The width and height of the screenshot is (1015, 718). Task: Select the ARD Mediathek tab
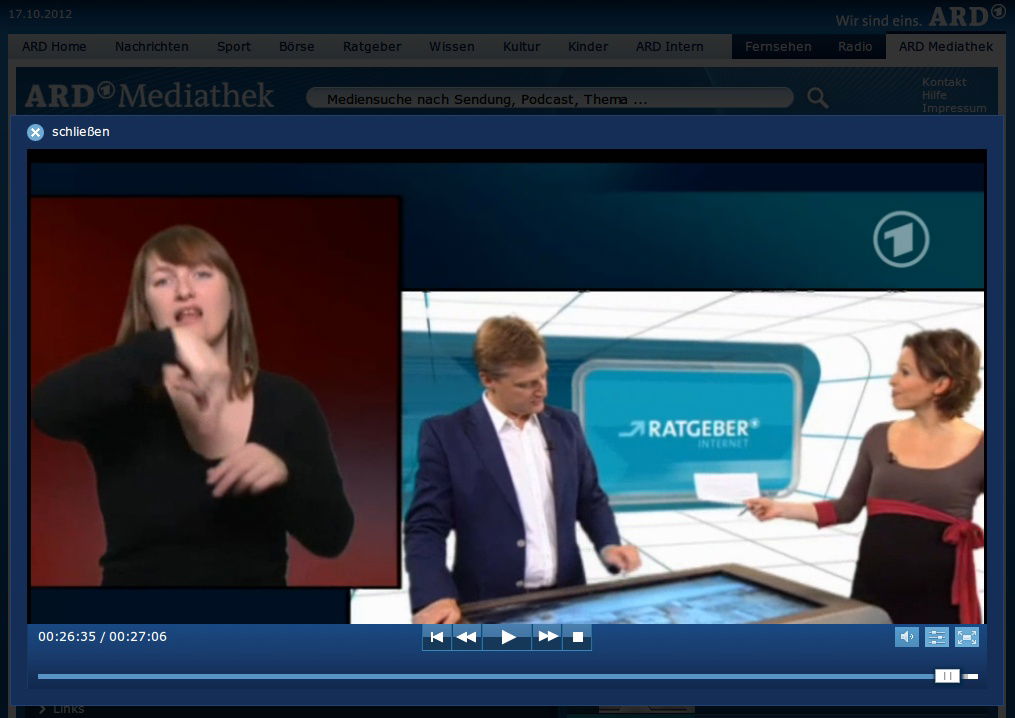pos(946,47)
